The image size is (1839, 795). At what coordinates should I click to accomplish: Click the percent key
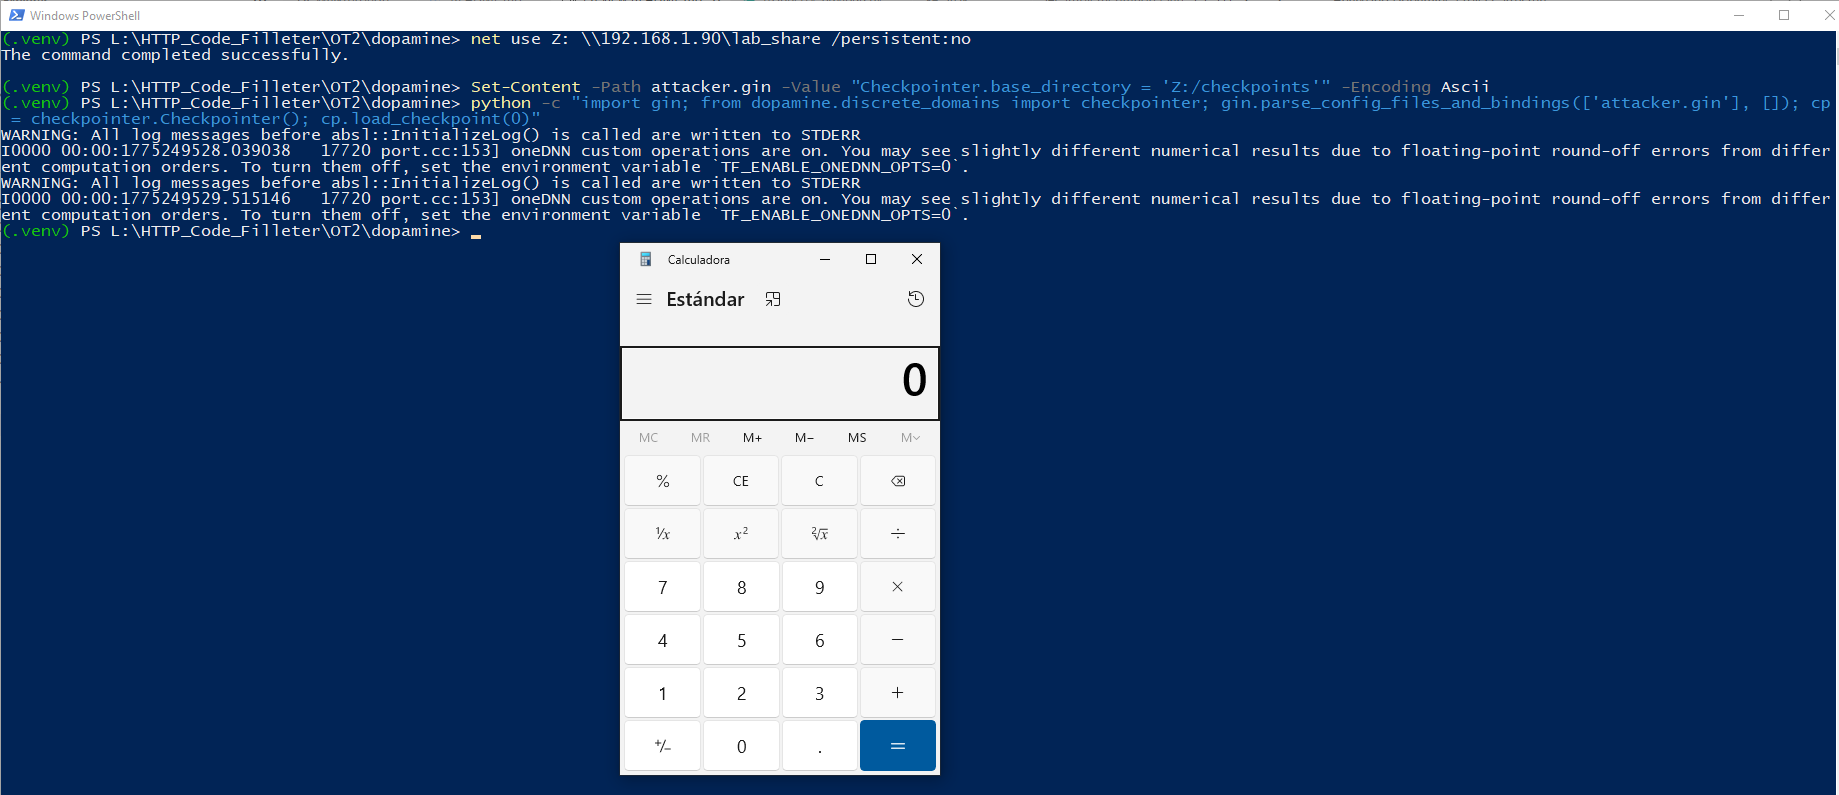[x=663, y=481]
